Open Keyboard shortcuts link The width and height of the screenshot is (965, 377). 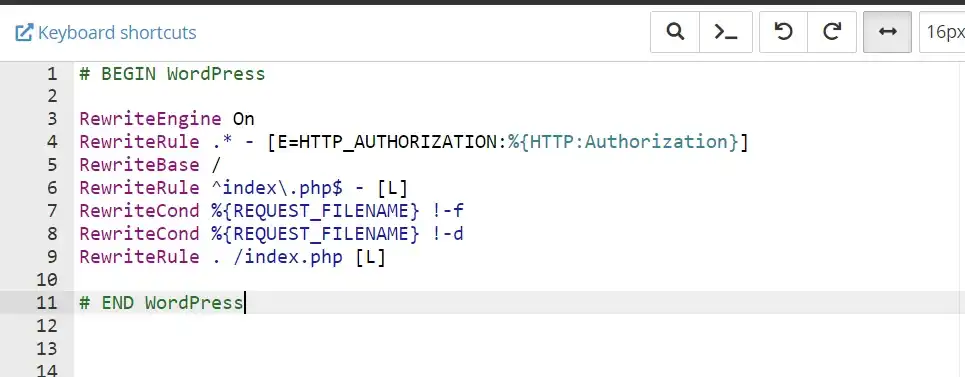pyautogui.click(x=117, y=33)
